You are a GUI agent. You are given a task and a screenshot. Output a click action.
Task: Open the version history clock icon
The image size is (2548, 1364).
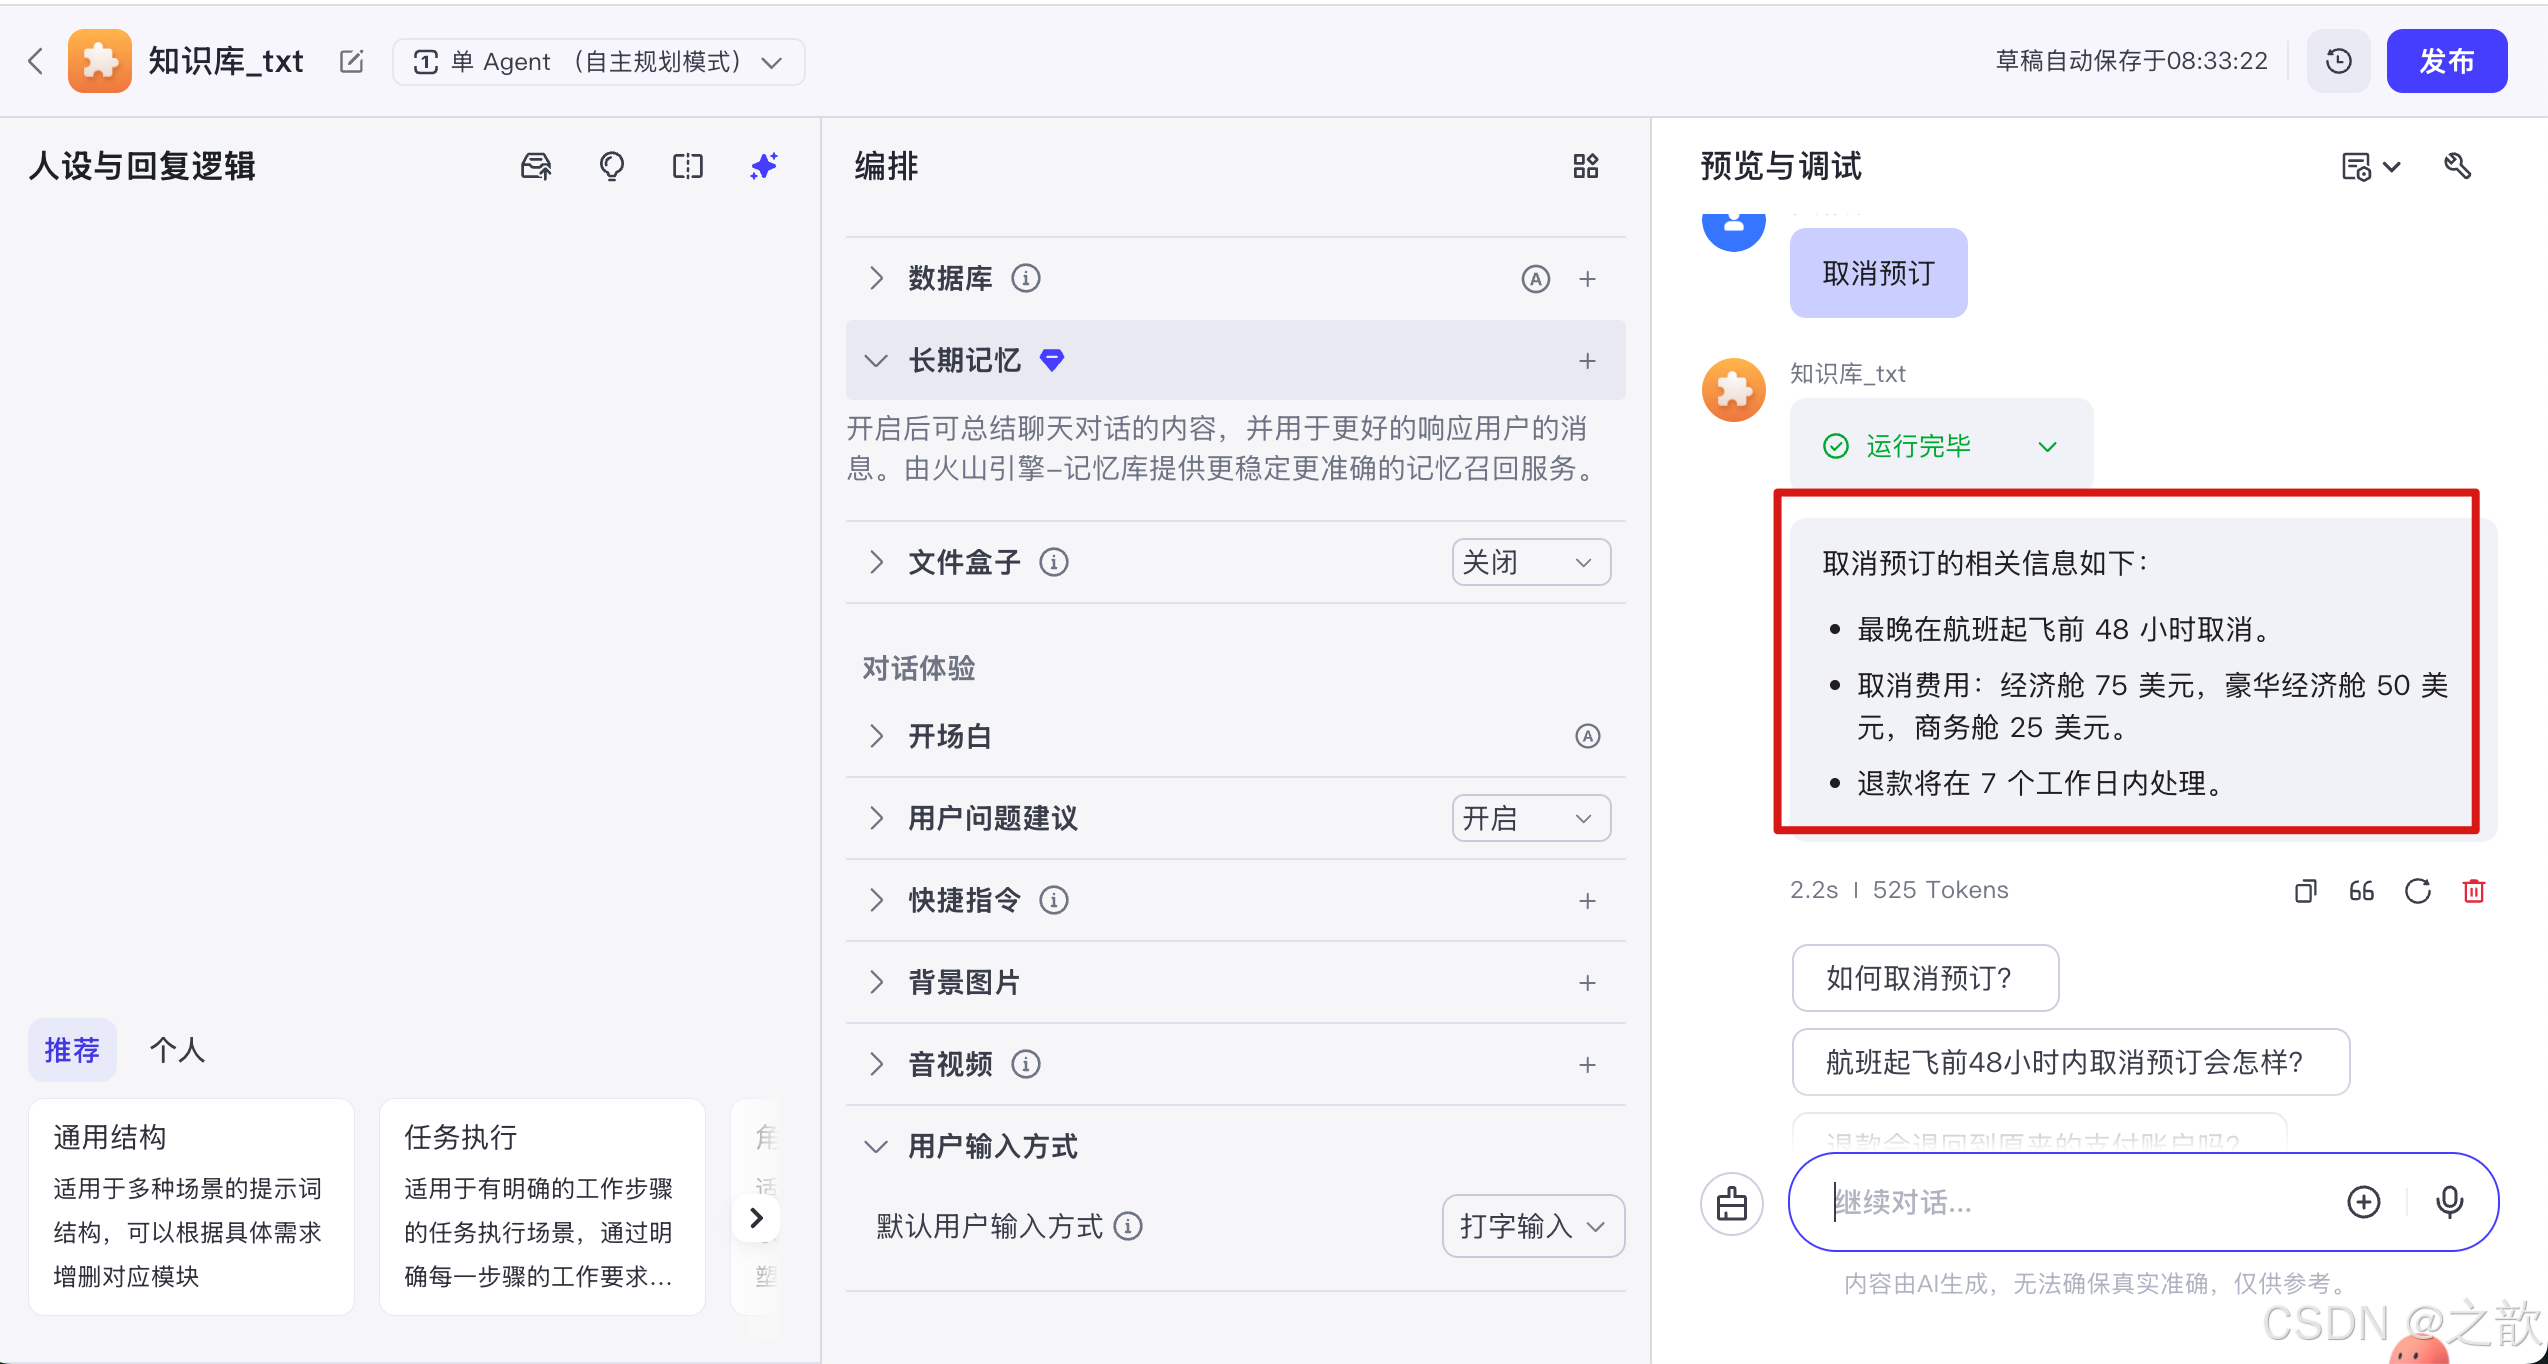[x=2338, y=61]
